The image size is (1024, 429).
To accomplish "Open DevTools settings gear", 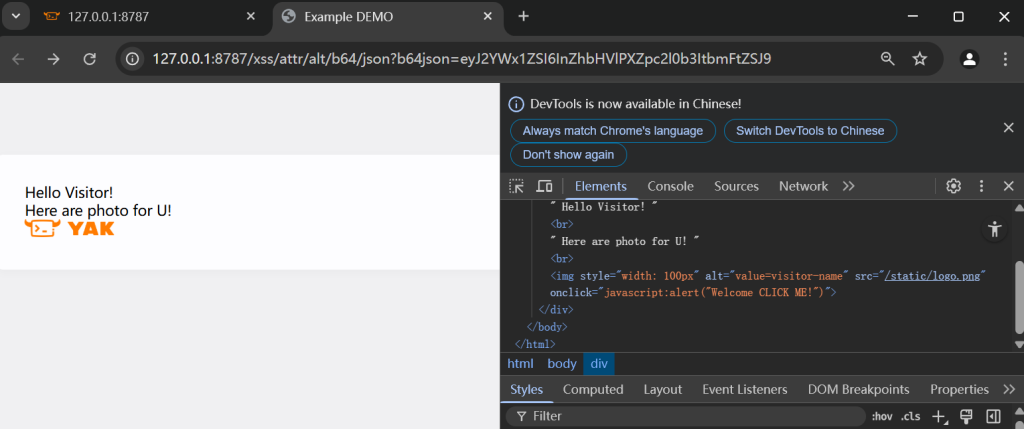I will (953, 186).
